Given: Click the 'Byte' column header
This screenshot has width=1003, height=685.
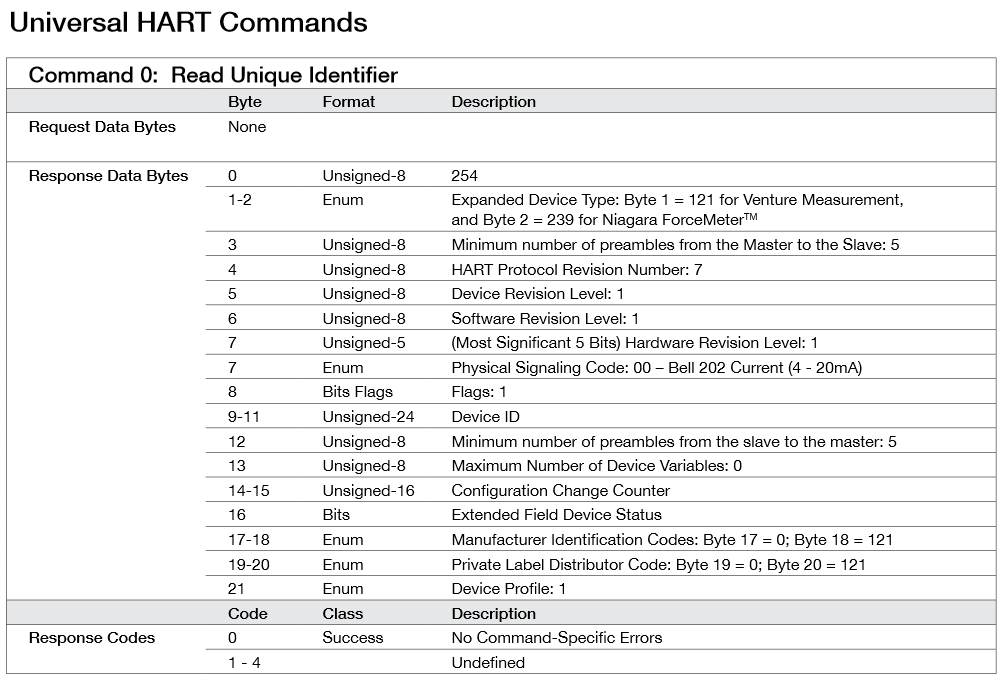Looking at the screenshot, I should 245,102.
